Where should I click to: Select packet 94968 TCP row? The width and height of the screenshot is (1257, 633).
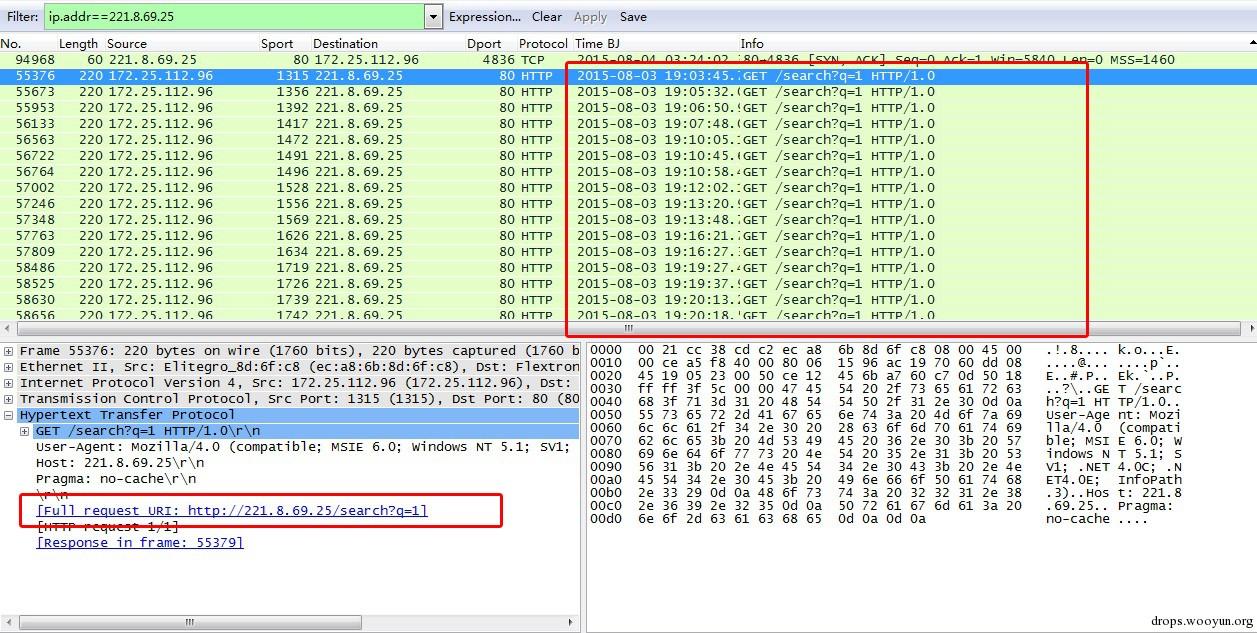(628, 60)
